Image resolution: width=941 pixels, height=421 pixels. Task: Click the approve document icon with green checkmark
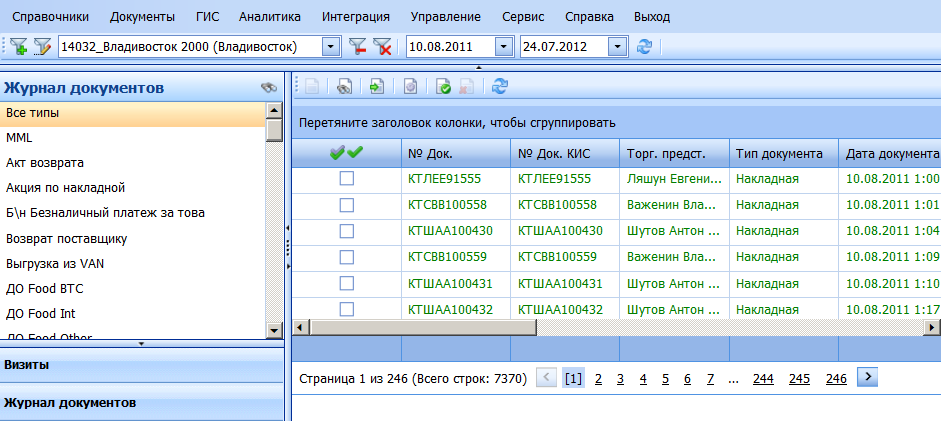coord(443,87)
